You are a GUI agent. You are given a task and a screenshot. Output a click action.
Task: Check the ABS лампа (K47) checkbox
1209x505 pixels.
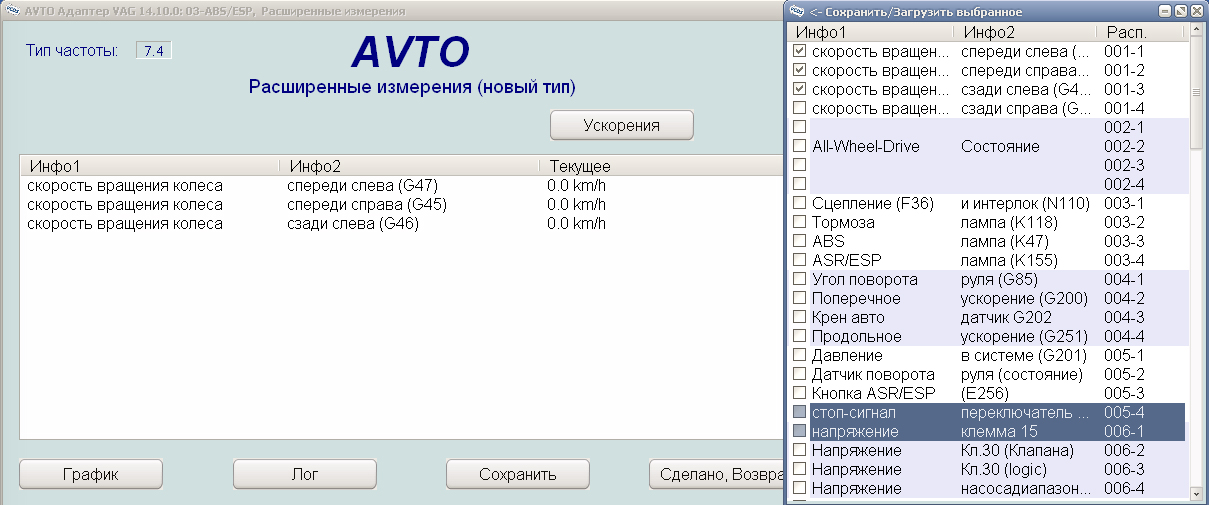pos(799,241)
